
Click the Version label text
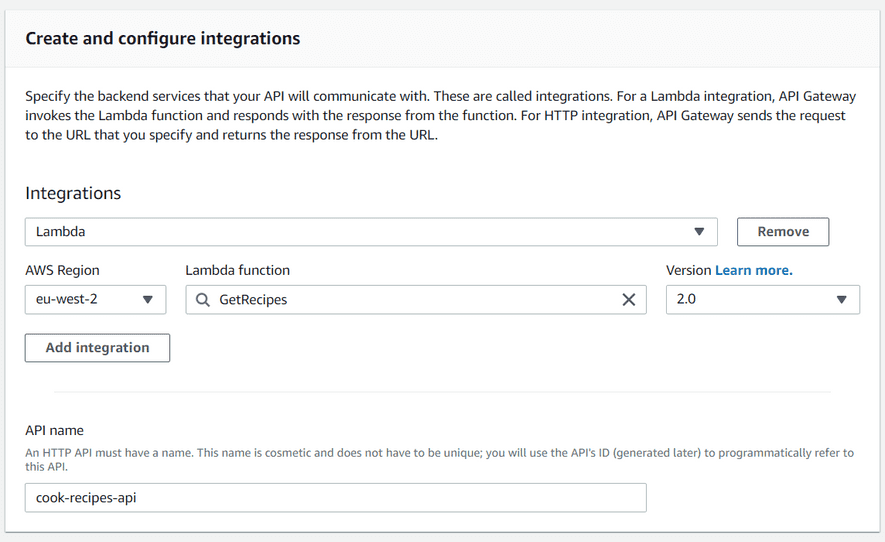[689, 270]
